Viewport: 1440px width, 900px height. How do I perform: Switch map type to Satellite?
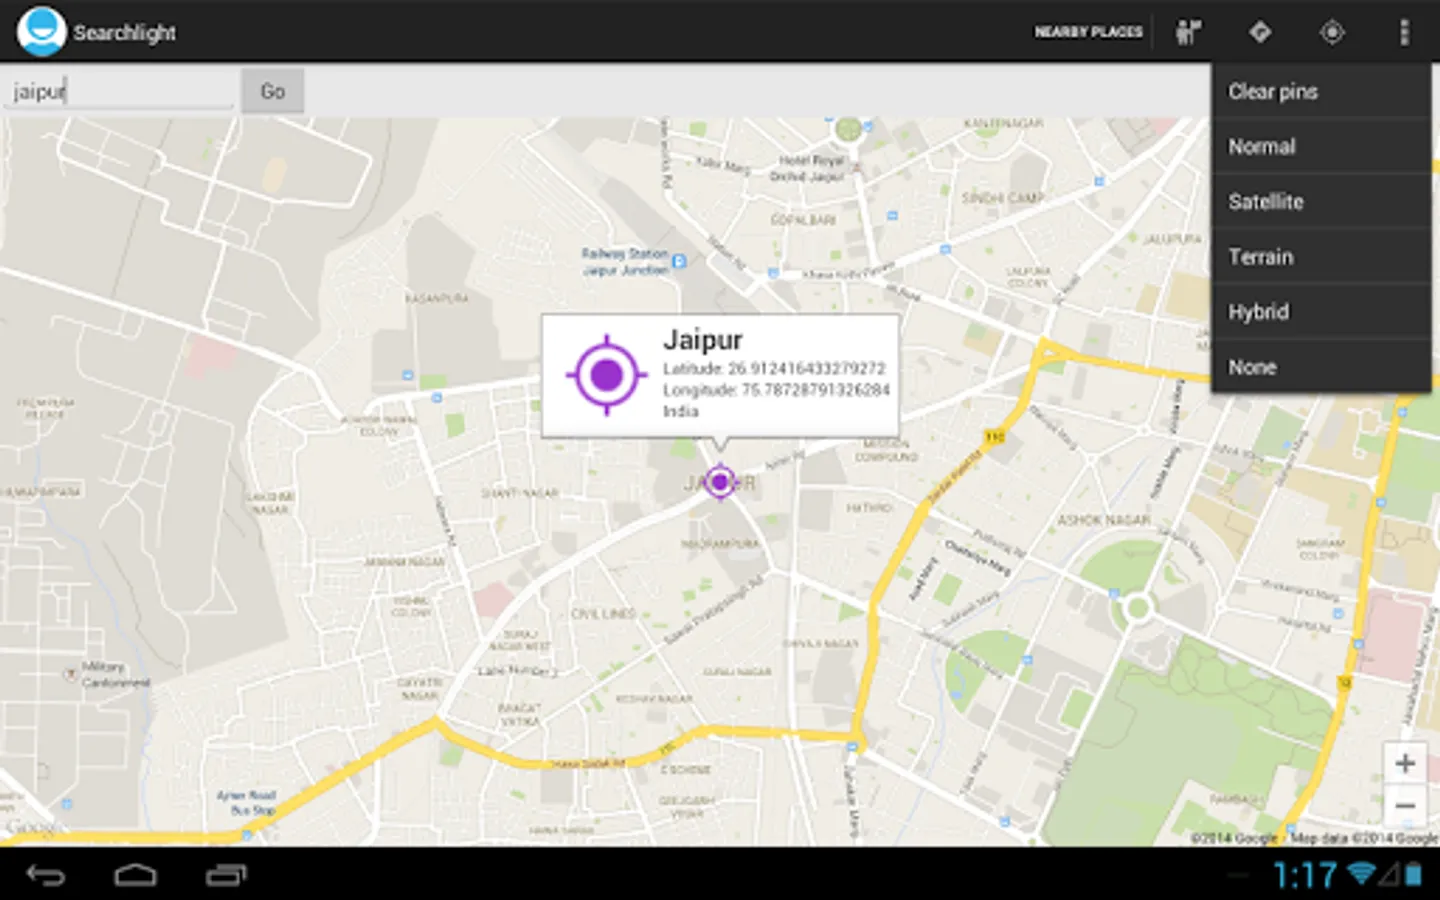pyautogui.click(x=1267, y=201)
